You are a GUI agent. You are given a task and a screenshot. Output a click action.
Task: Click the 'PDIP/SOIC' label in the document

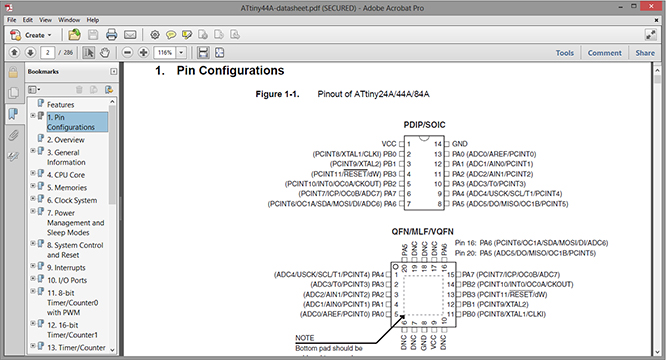424,125
